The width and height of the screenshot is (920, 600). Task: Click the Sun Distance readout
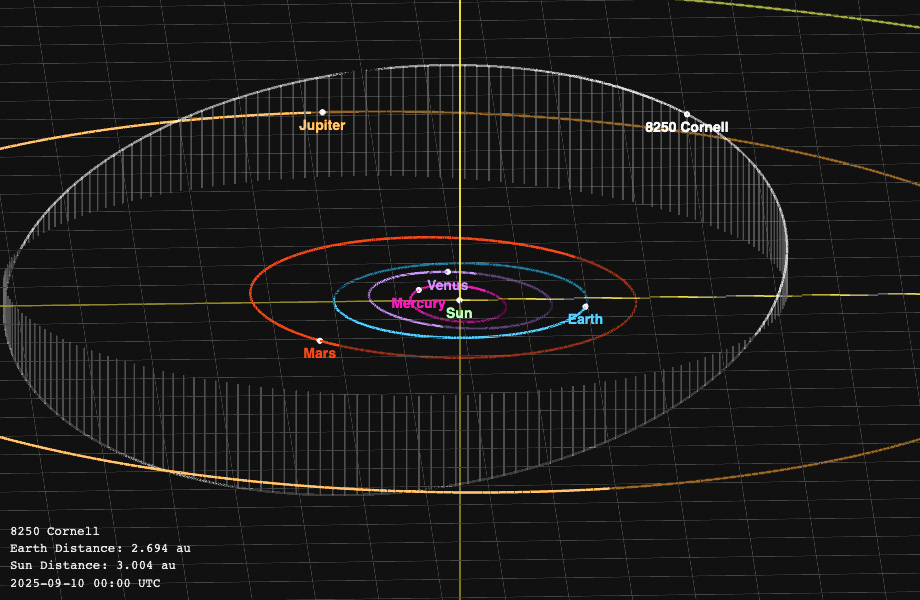coord(92,566)
